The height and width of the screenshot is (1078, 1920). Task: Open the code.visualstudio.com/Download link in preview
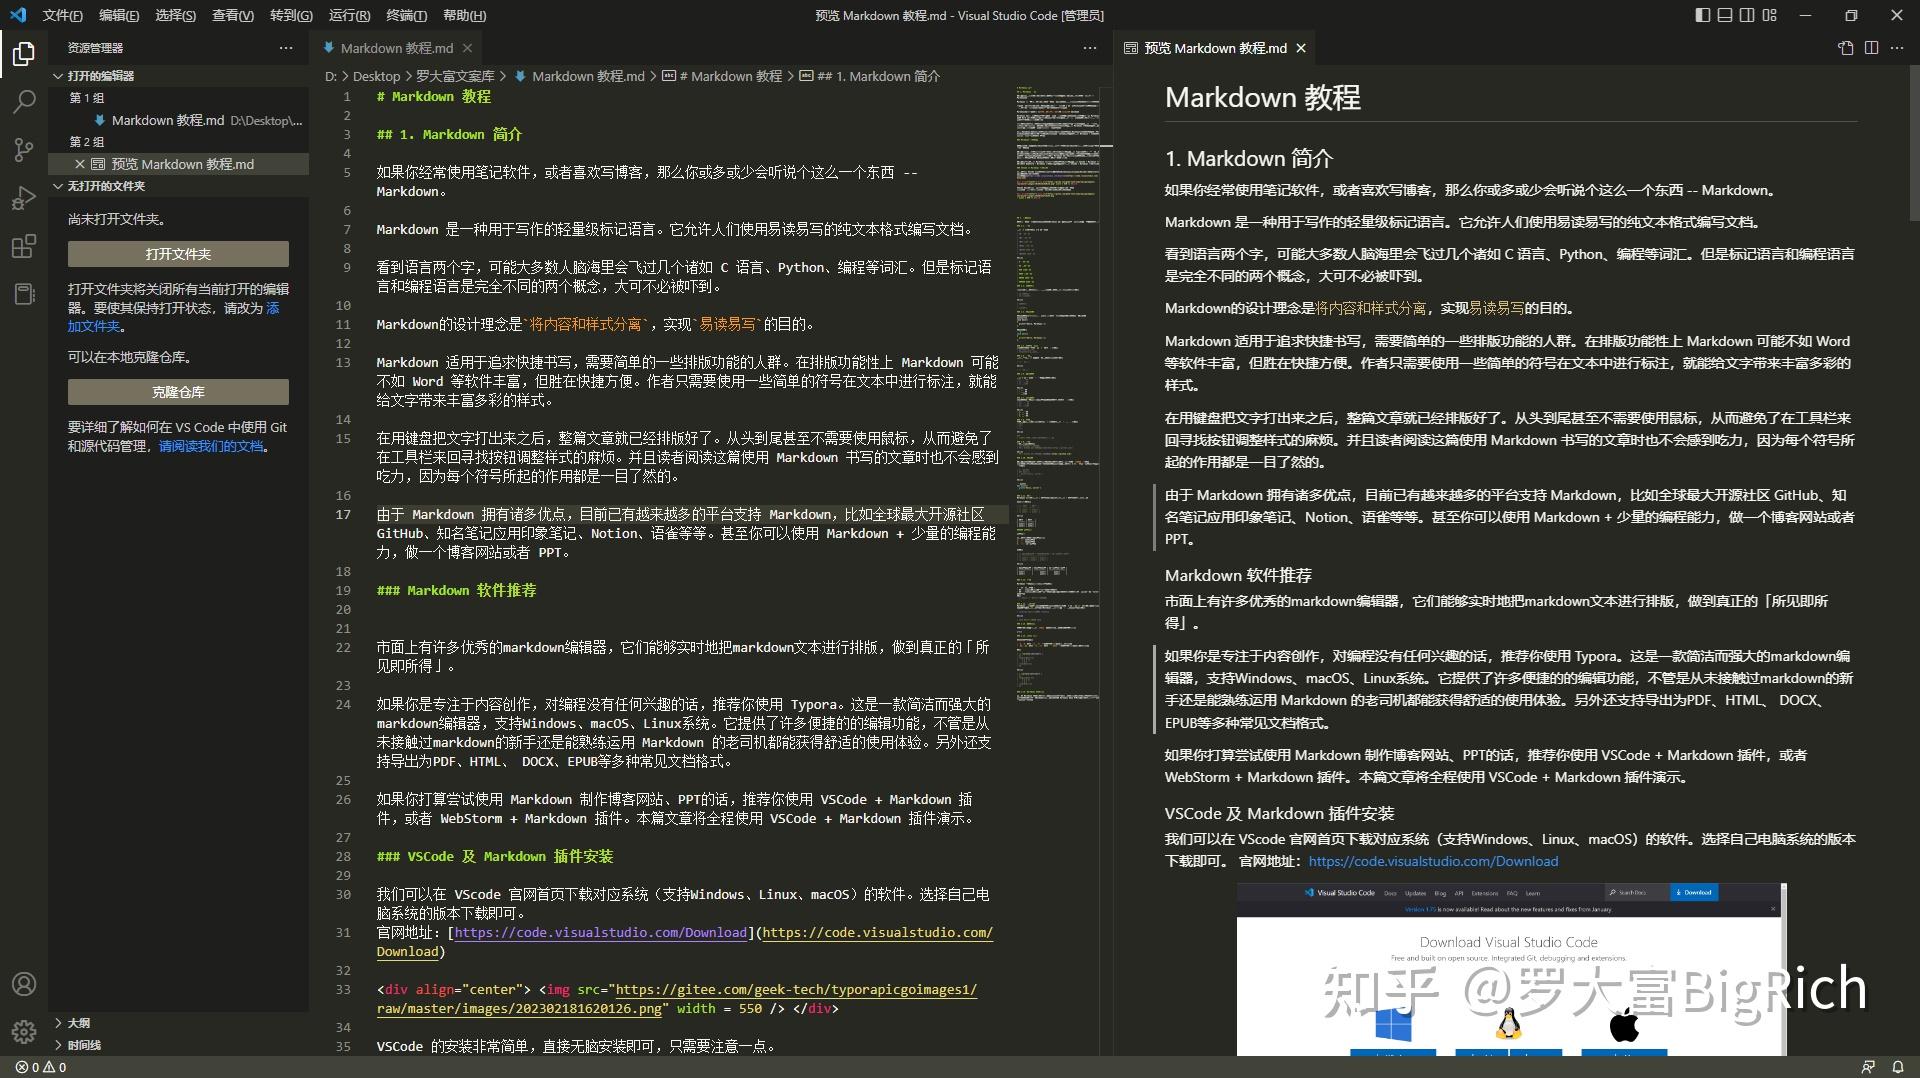click(1434, 861)
